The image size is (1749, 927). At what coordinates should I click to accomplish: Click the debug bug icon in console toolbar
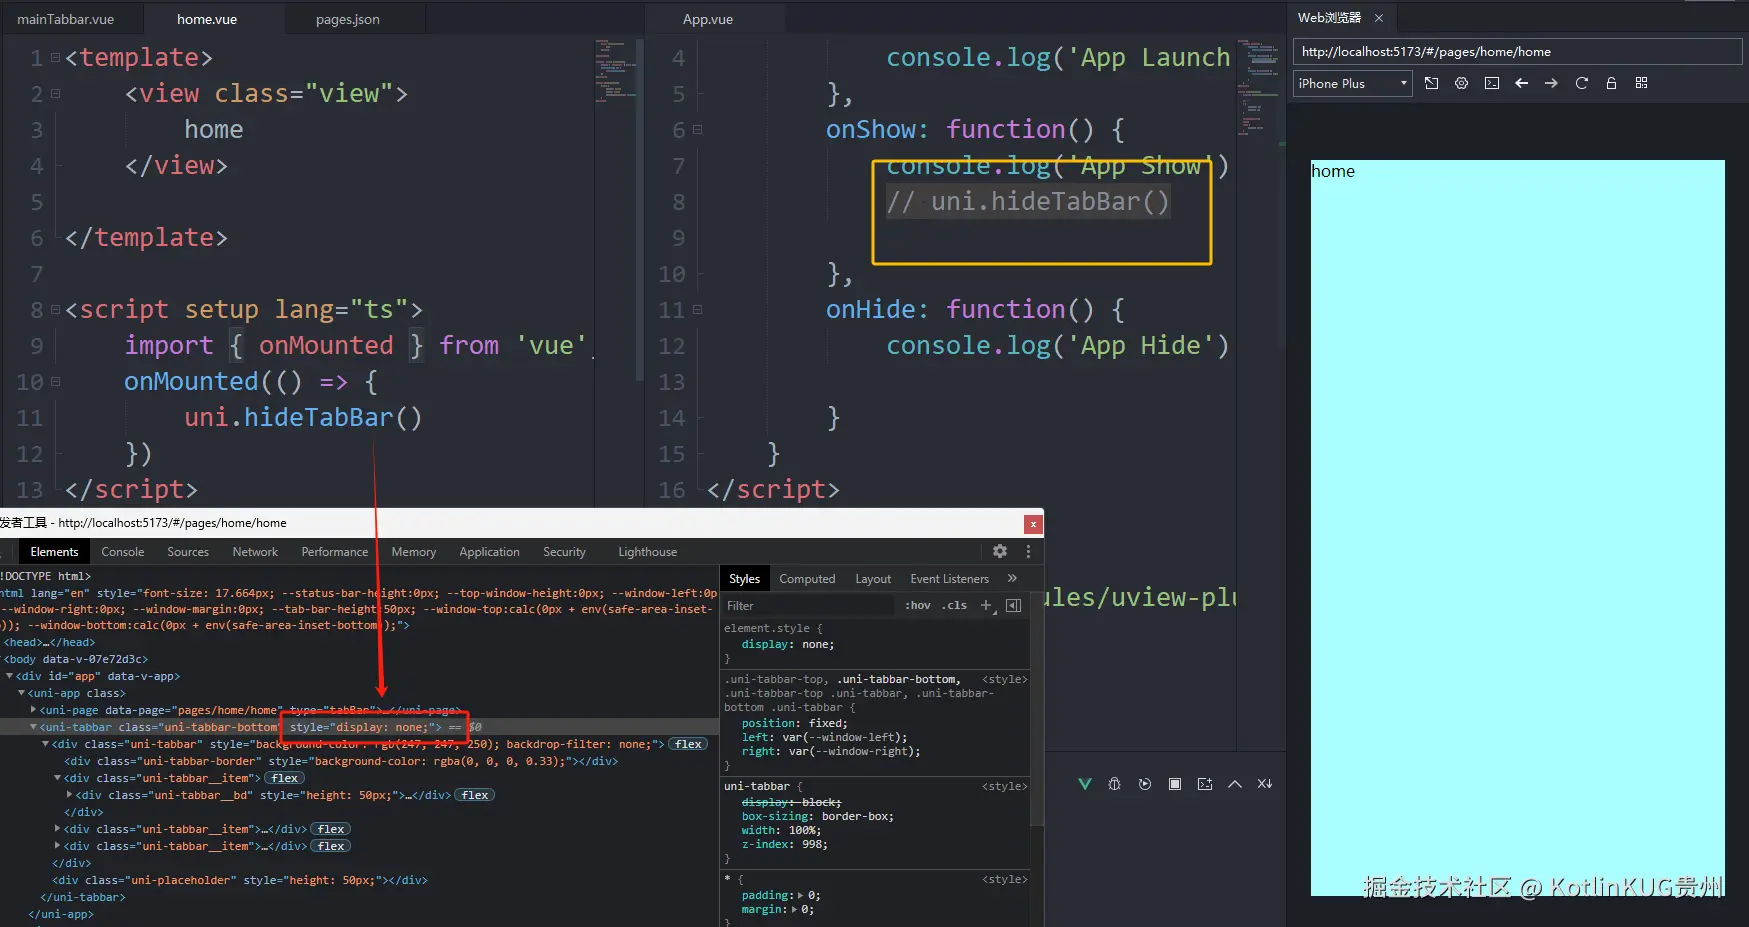pyautogui.click(x=1115, y=784)
